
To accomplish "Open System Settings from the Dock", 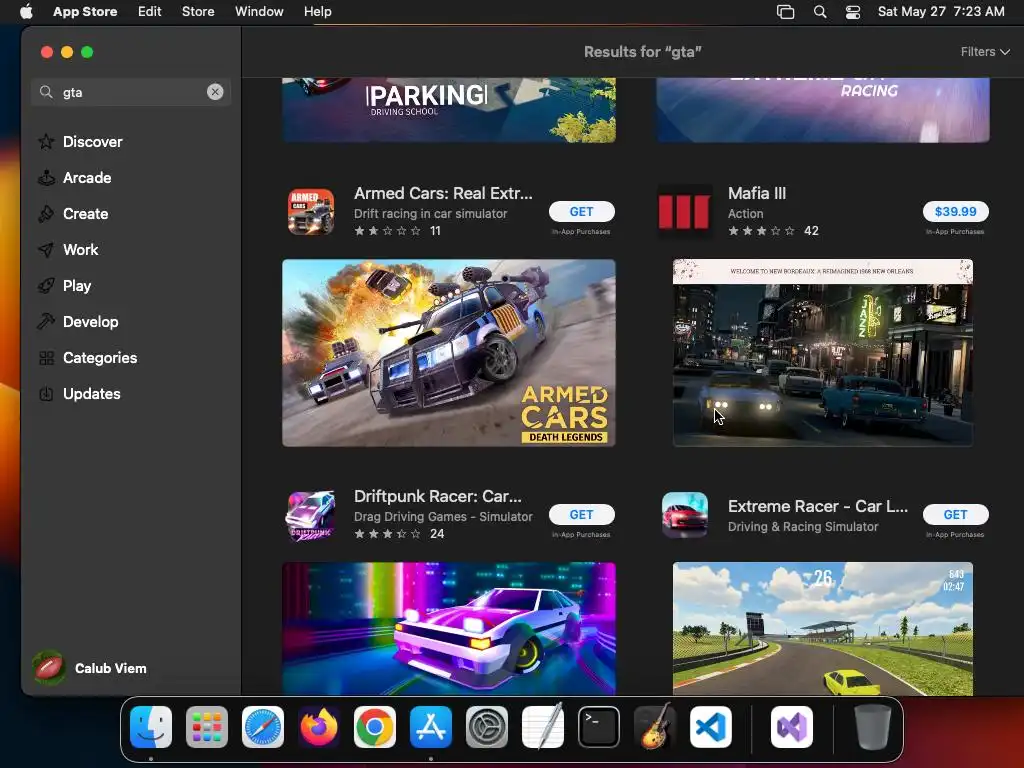I will click(487, 727).
